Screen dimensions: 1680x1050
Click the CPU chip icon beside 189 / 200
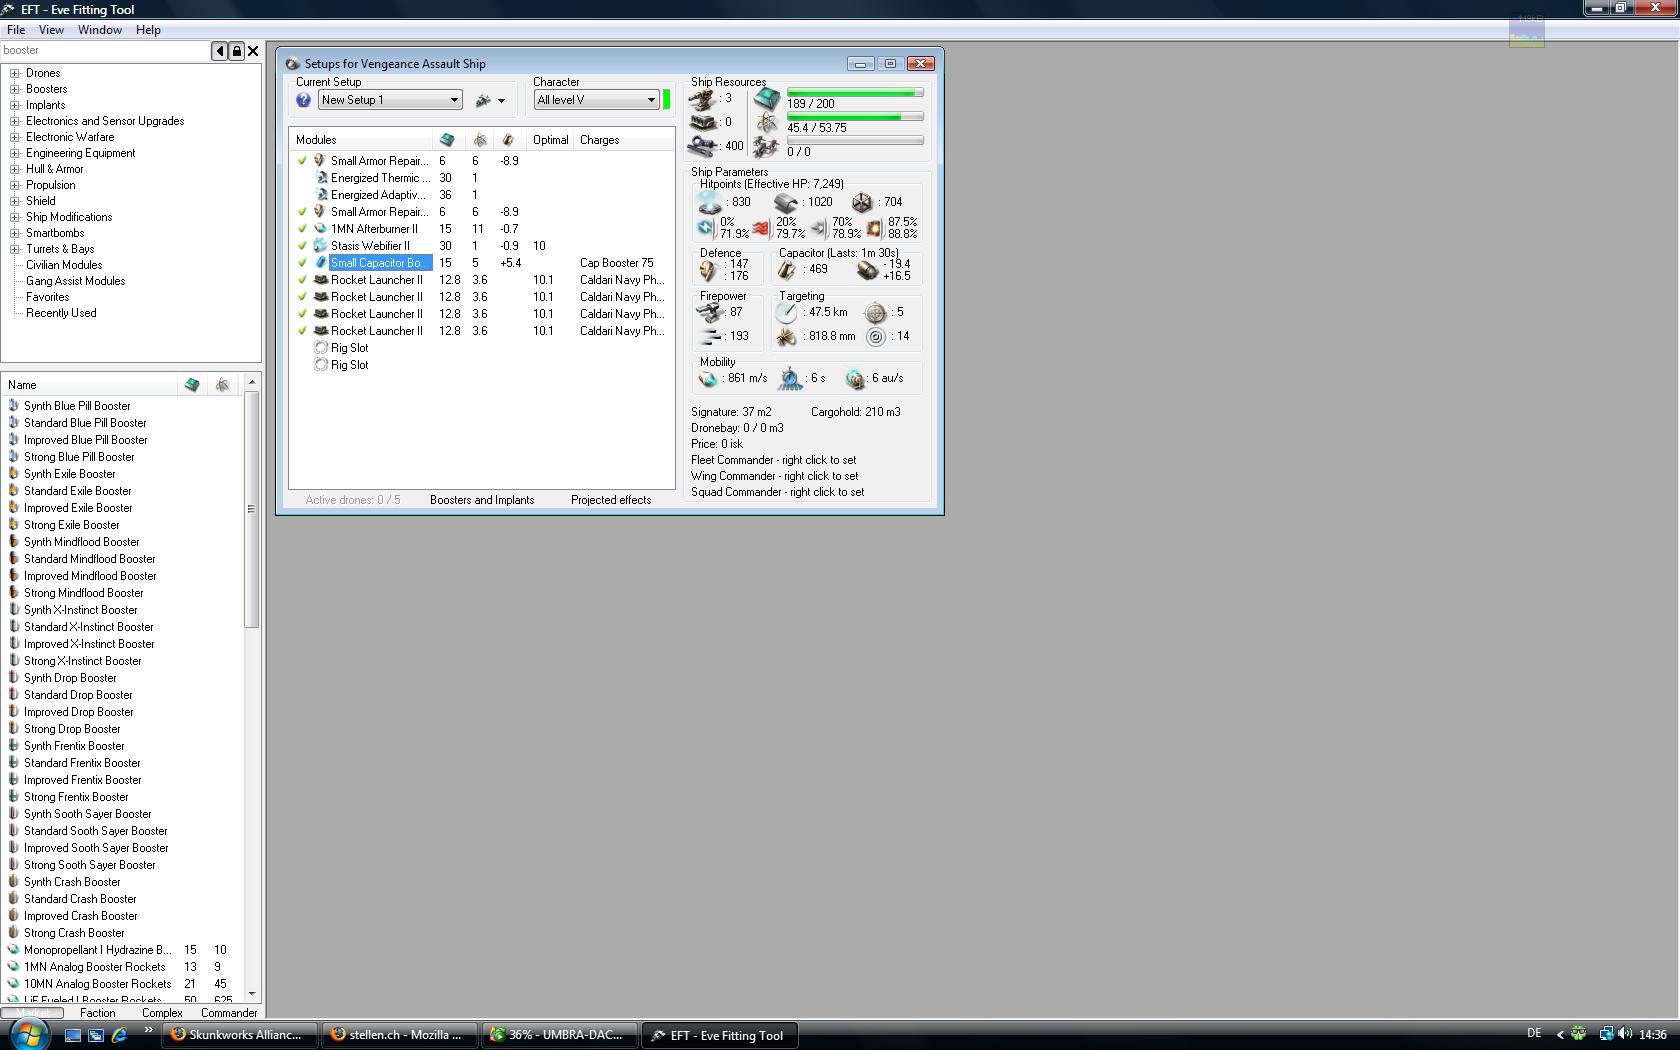pyautogui.click(x=767, y=99)
